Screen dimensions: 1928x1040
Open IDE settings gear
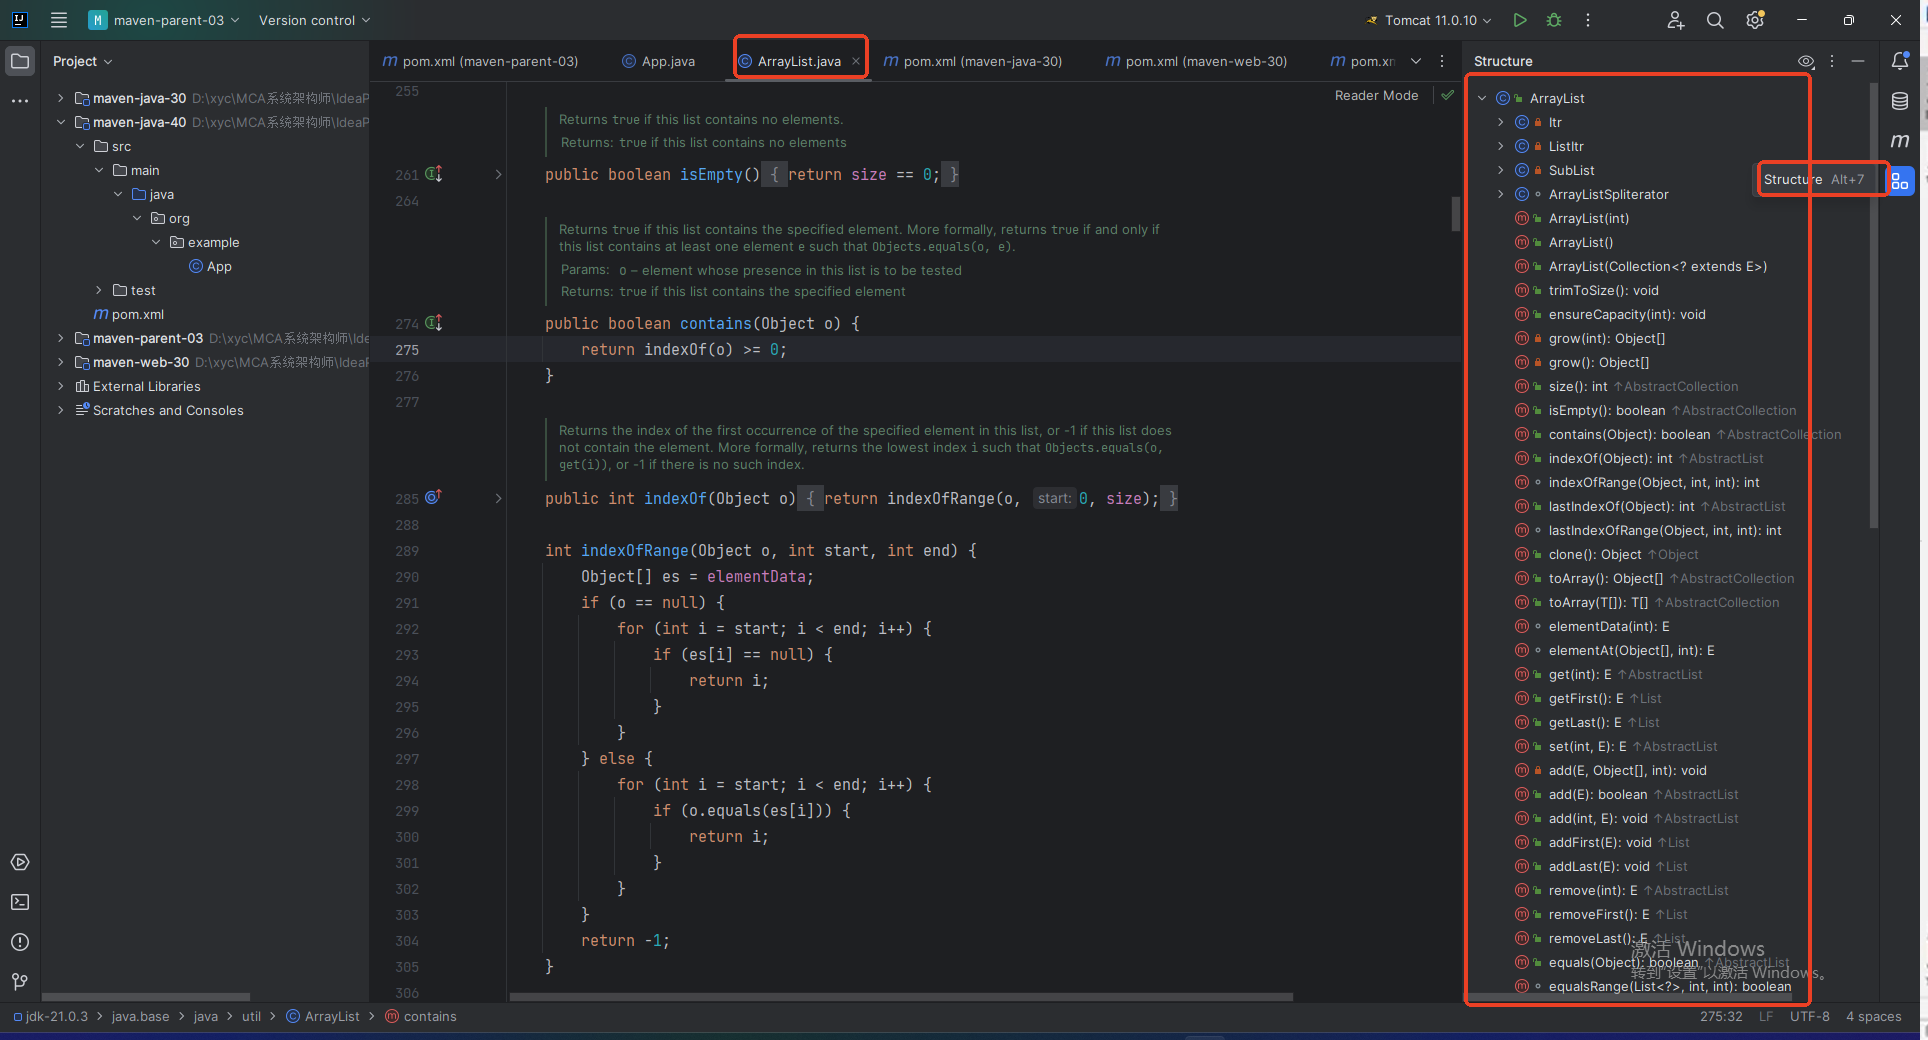pyautogui.click(x=1755, y=20)
